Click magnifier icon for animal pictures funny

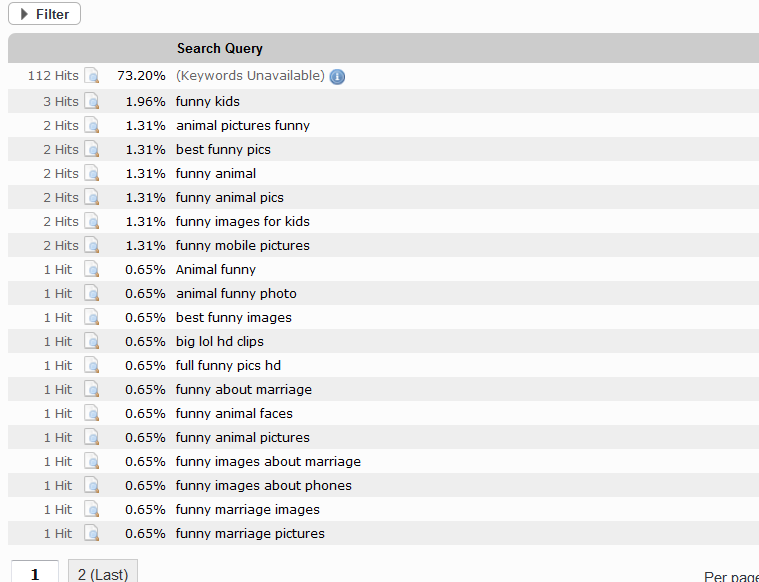(92, 125)
